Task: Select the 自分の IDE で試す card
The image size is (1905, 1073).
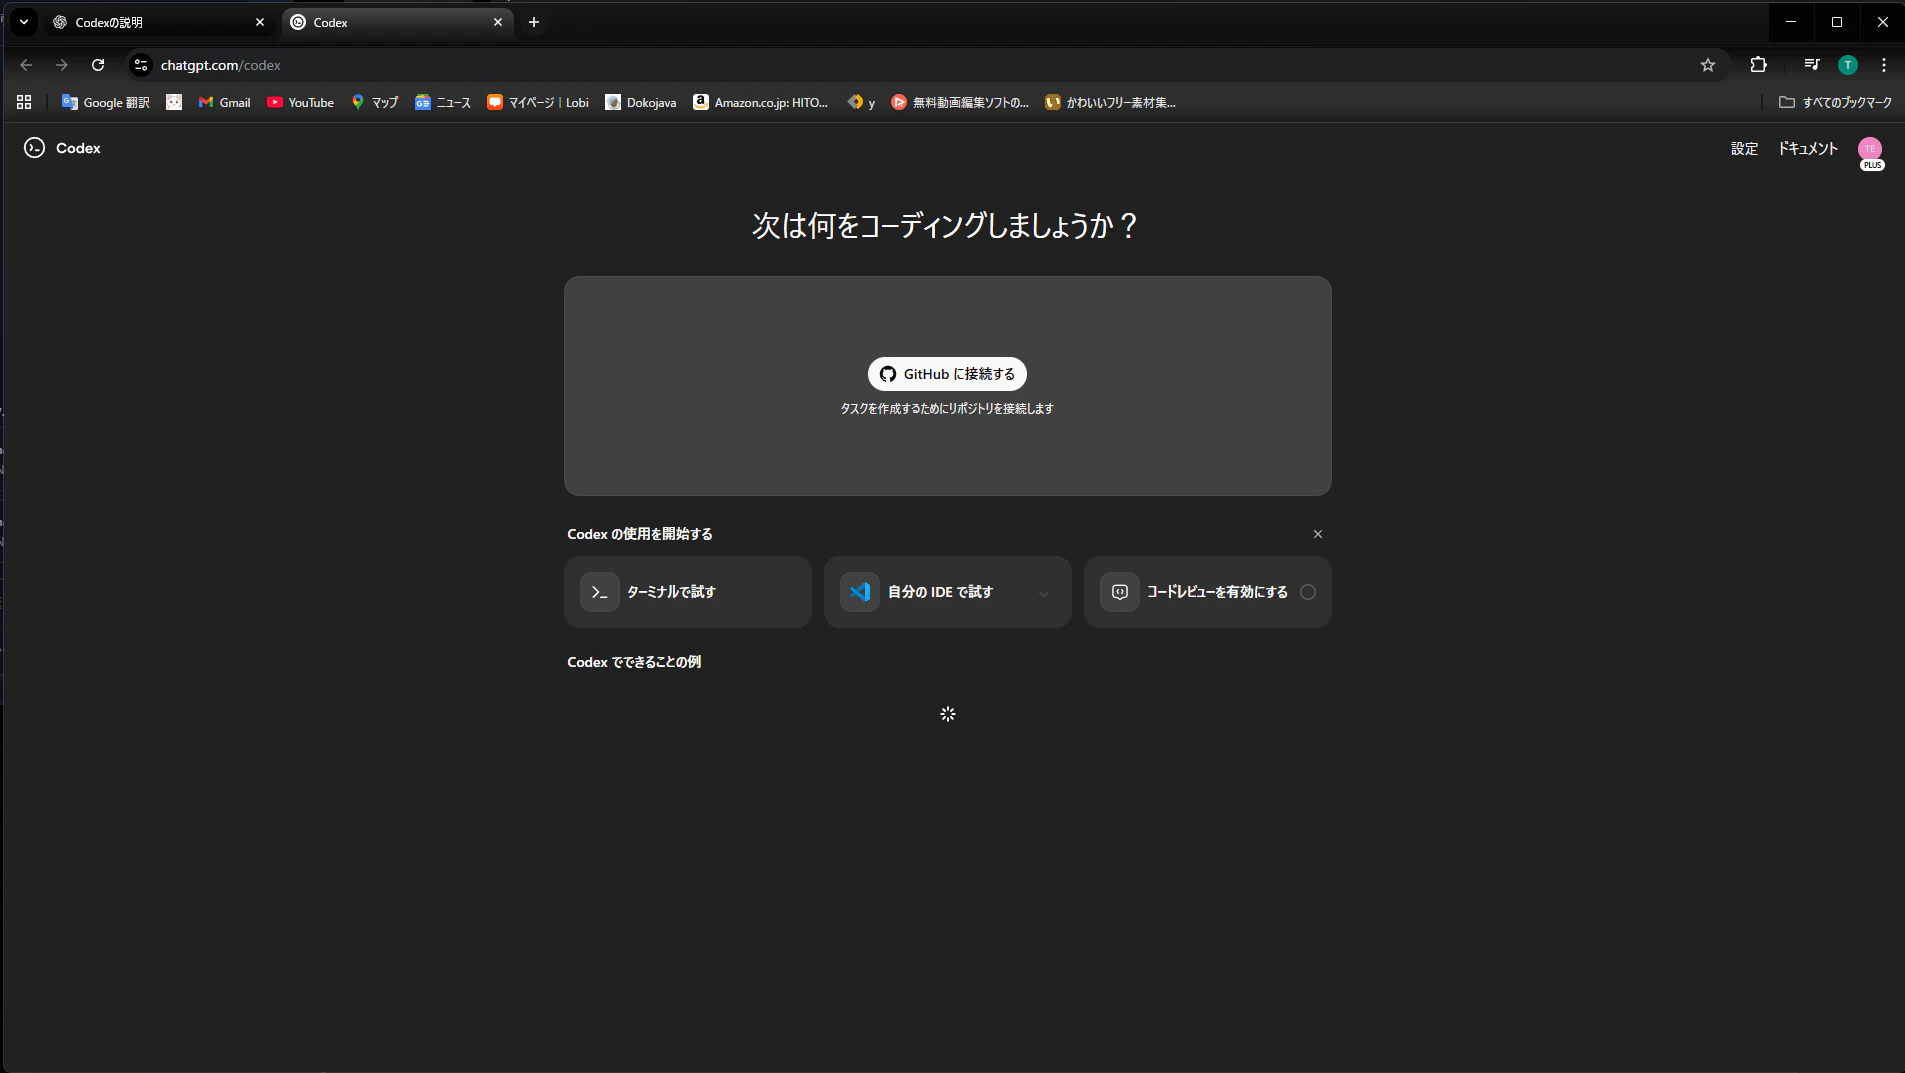Action: [948, 592]
